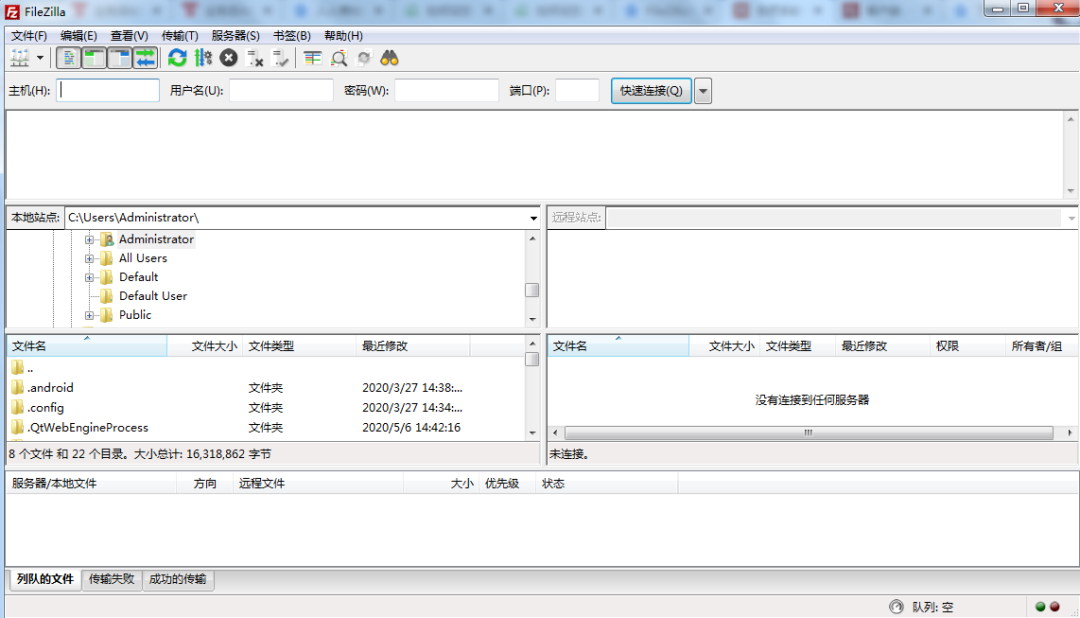Click the green activity indicator light
The image size is (1080, 618).
tap(1040, 607)
